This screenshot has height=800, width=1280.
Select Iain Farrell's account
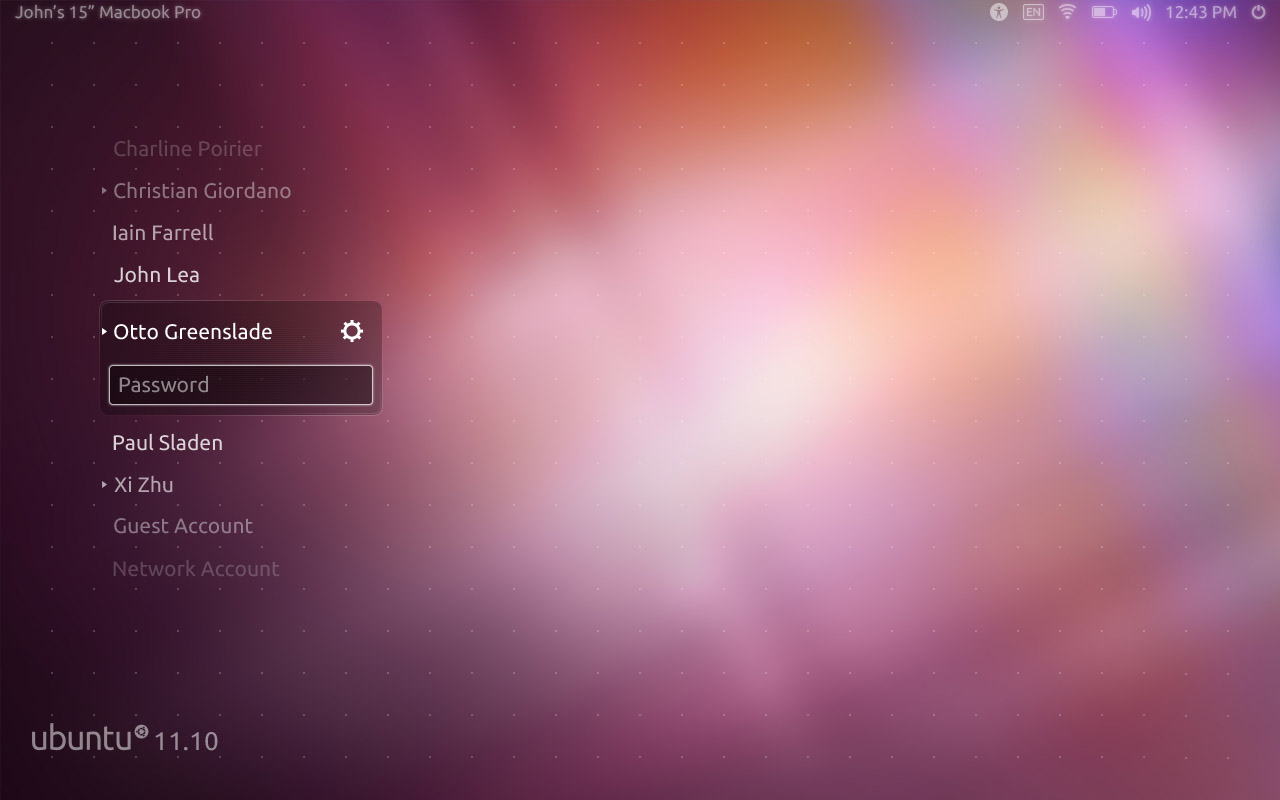tap(163, 232)
